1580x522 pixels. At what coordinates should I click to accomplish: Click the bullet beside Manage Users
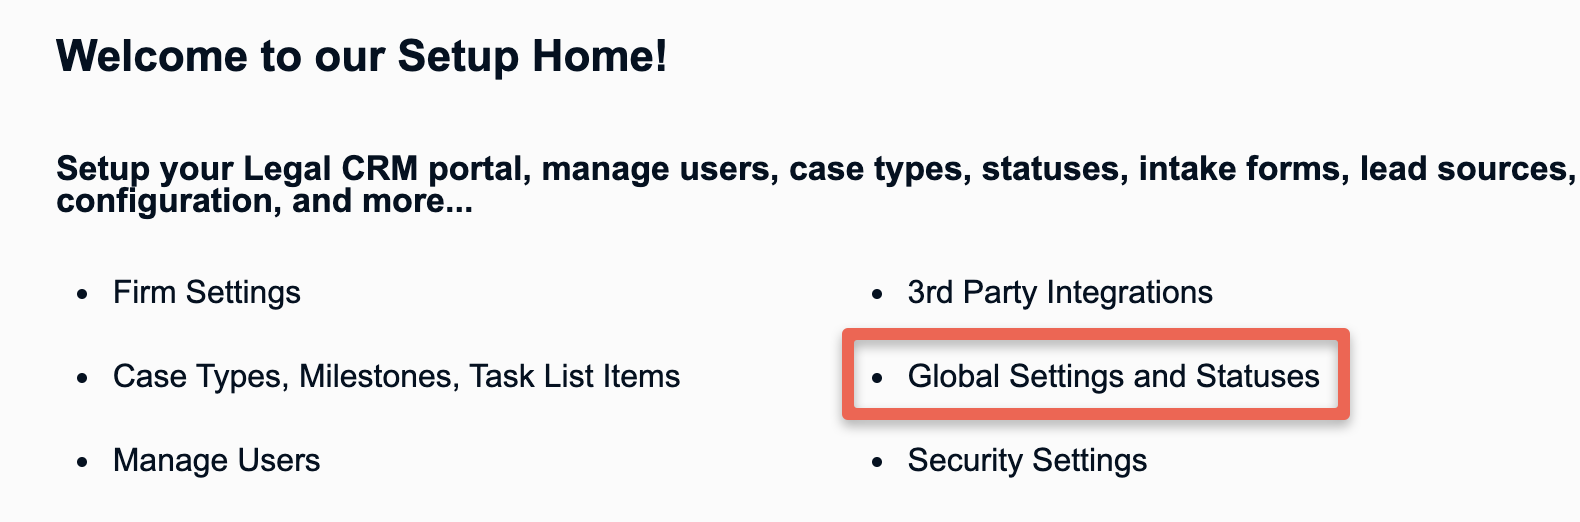pos(83,462)
